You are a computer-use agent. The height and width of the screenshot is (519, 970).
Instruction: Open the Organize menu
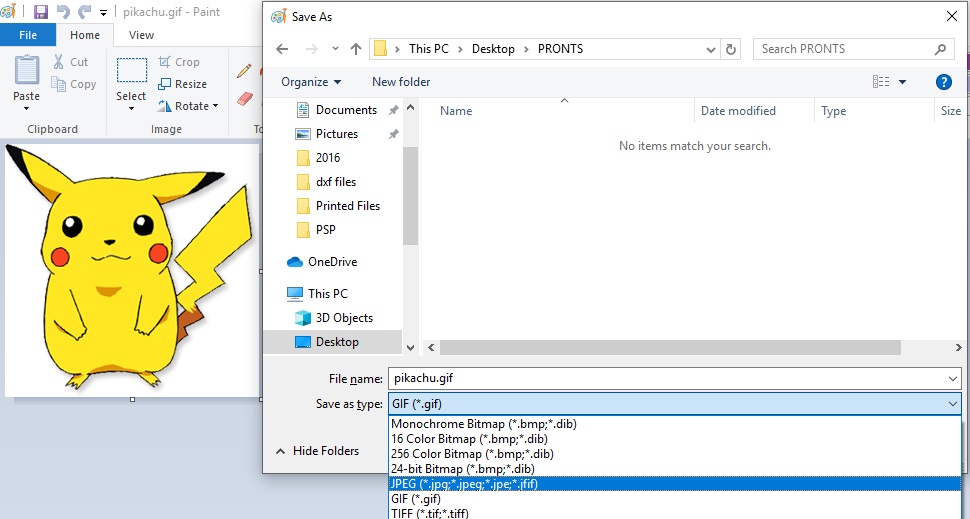tap(311, 82)
